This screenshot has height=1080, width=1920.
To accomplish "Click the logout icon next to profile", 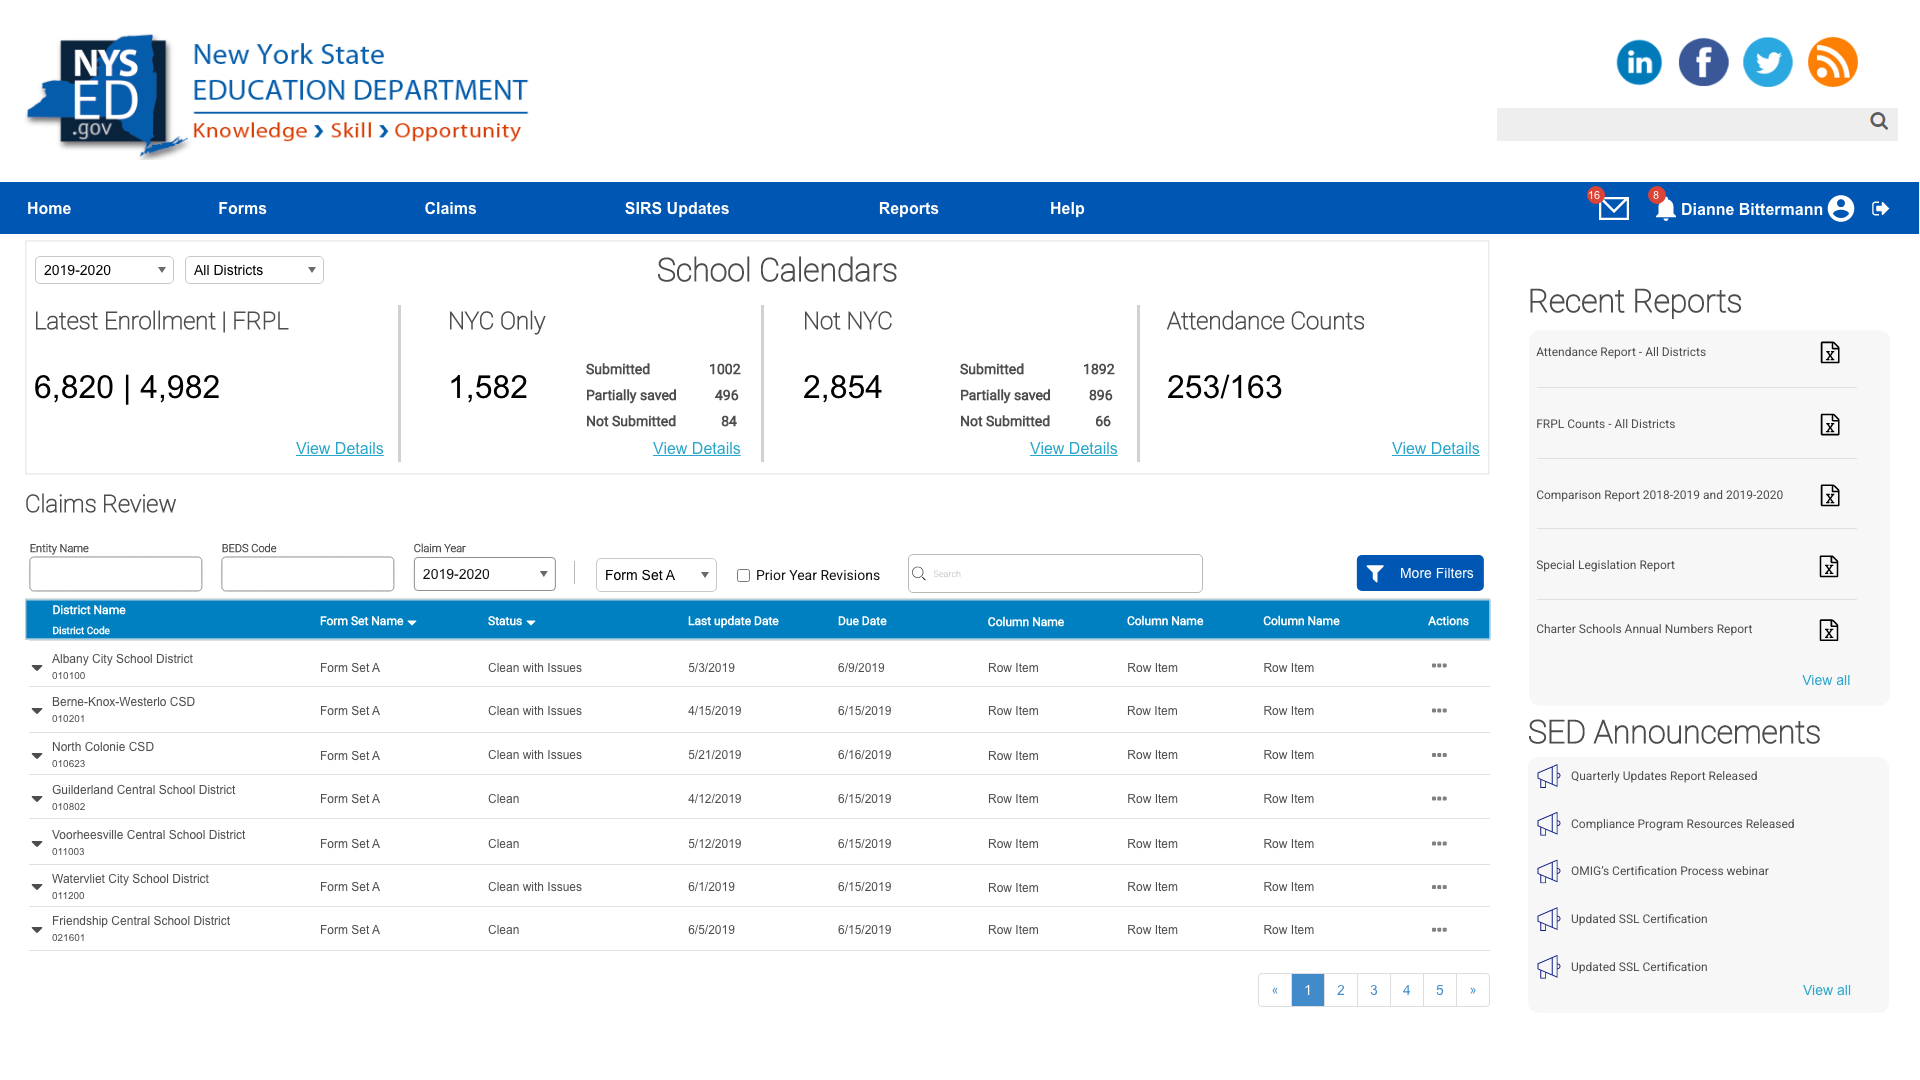I will tap(1880, 209).
